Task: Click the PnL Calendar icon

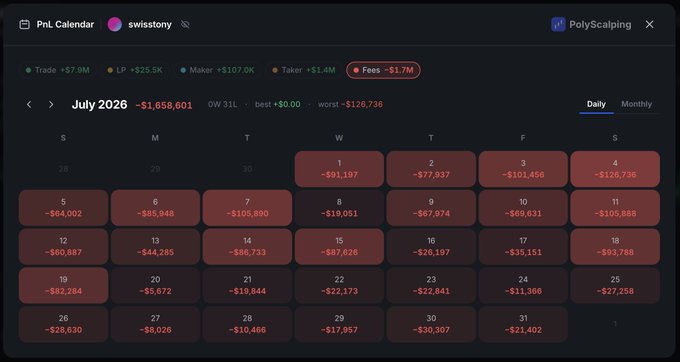Action: 24,24
